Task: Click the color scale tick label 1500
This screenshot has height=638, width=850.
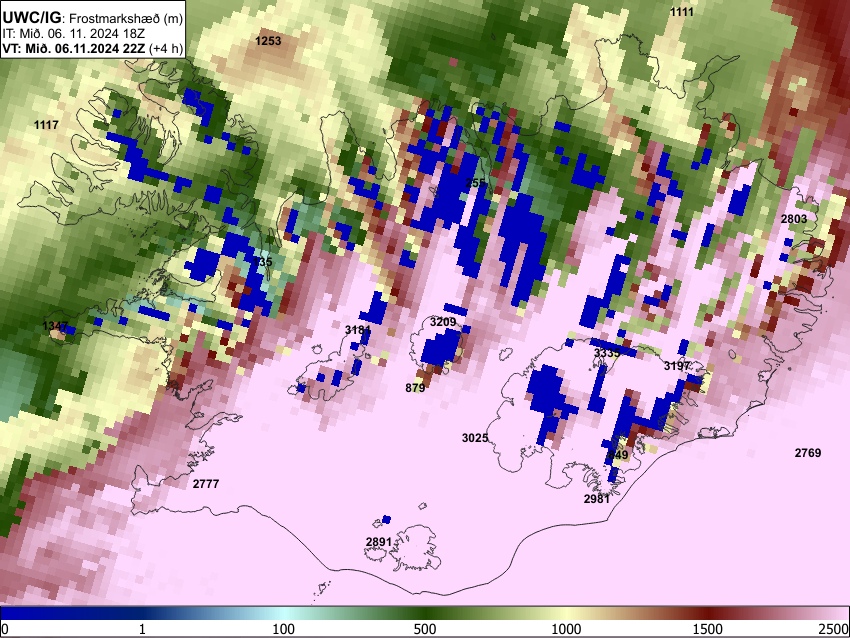Action: (708, 629)
